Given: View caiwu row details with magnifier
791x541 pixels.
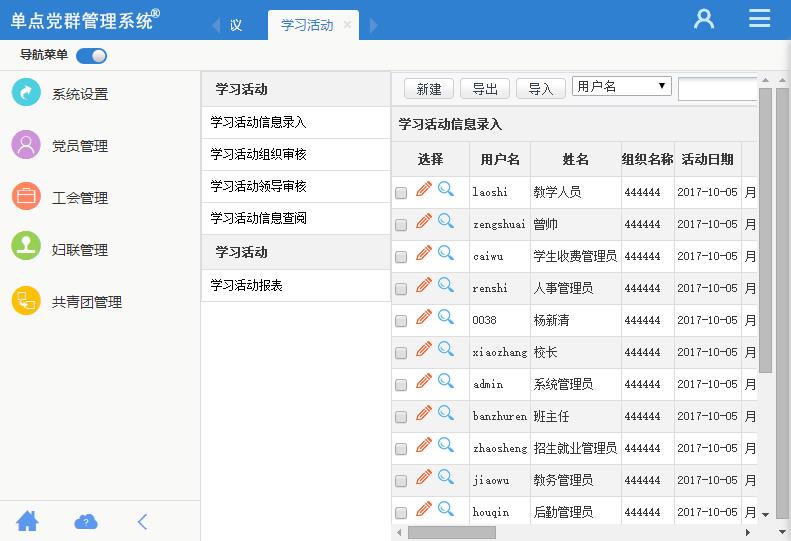Looking at the screenshot, I should pos(446,253).
